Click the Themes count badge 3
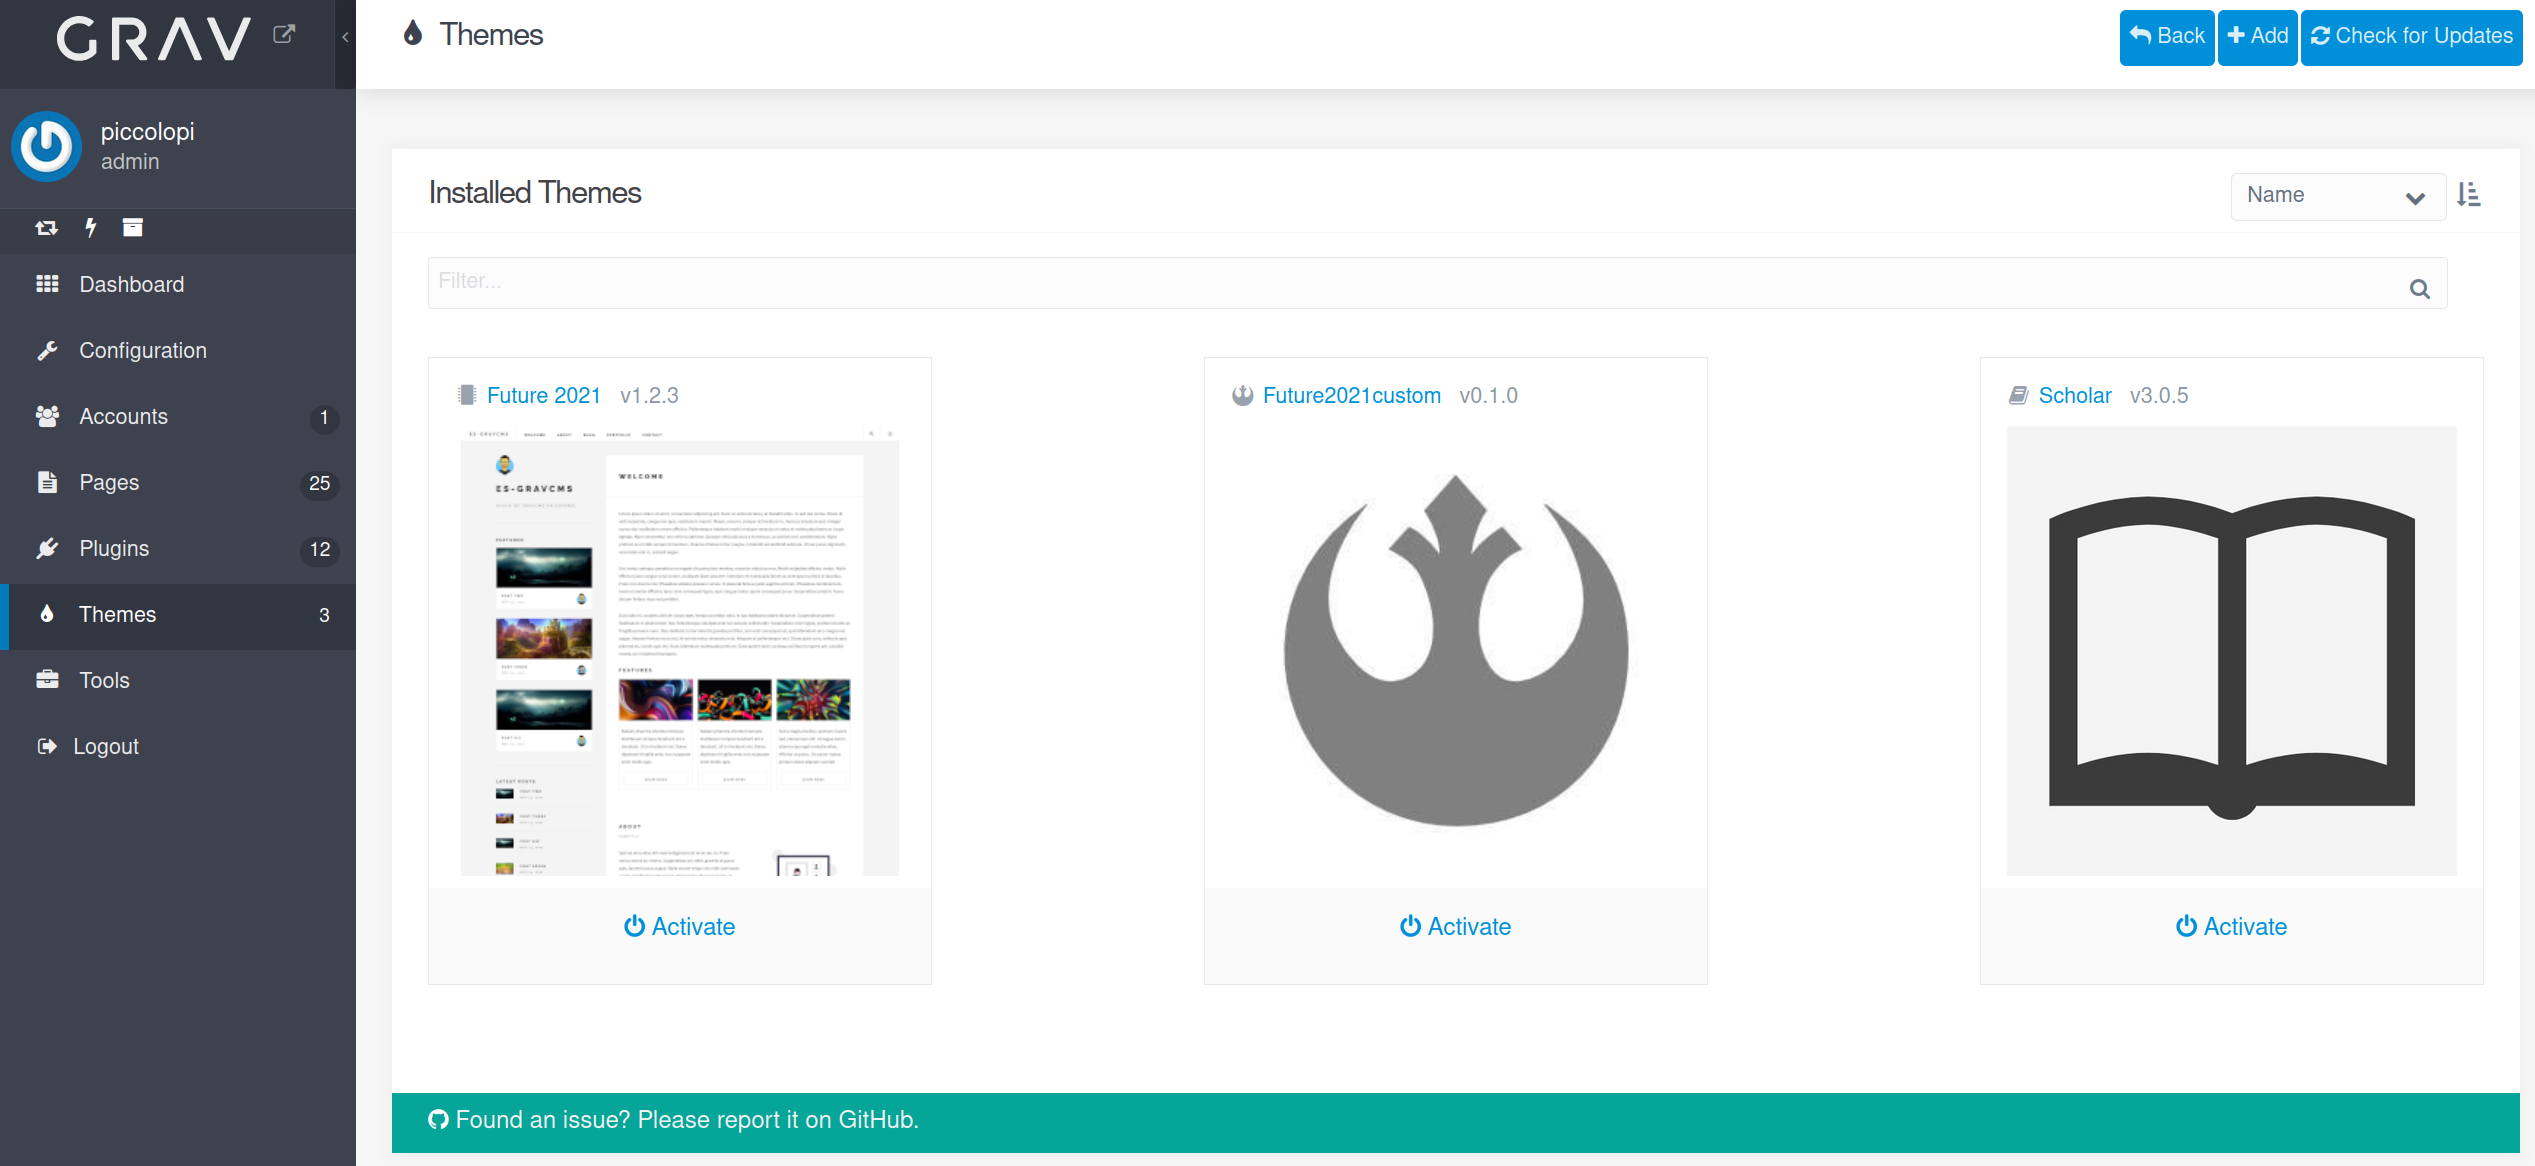Screen dimensions: 2535x1166 point(324,616)
